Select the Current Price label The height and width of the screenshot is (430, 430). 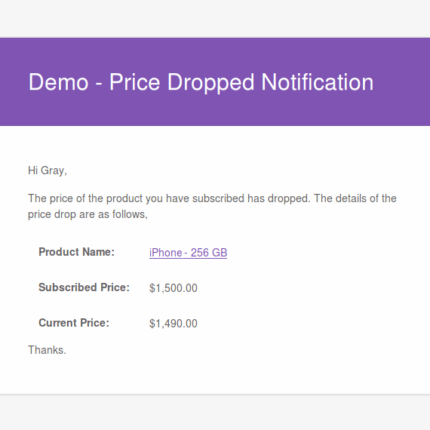[74, 323]
